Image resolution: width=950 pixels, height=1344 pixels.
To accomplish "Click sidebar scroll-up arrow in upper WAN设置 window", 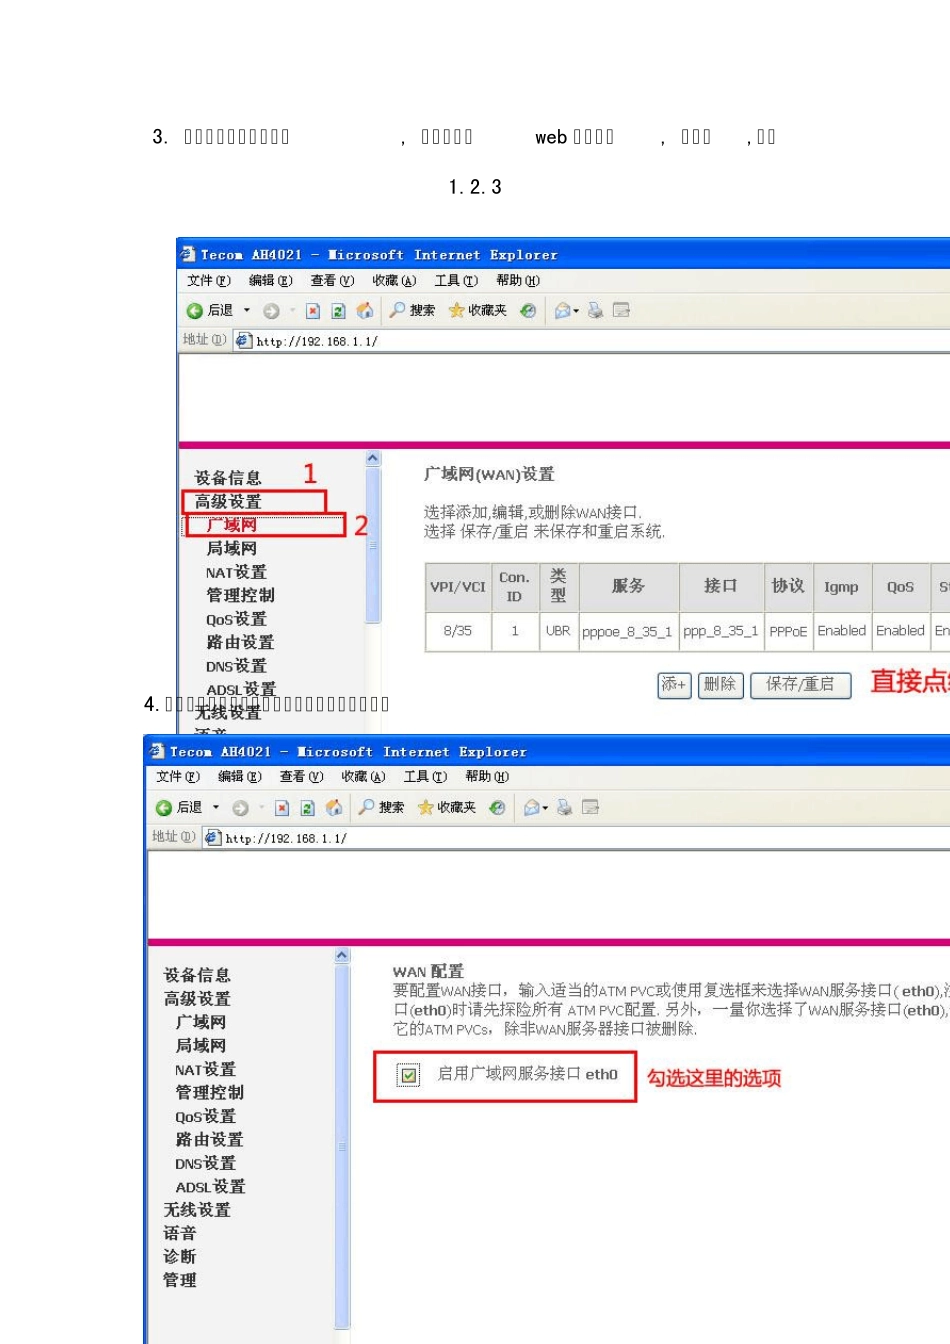I will tap(373, 459).
